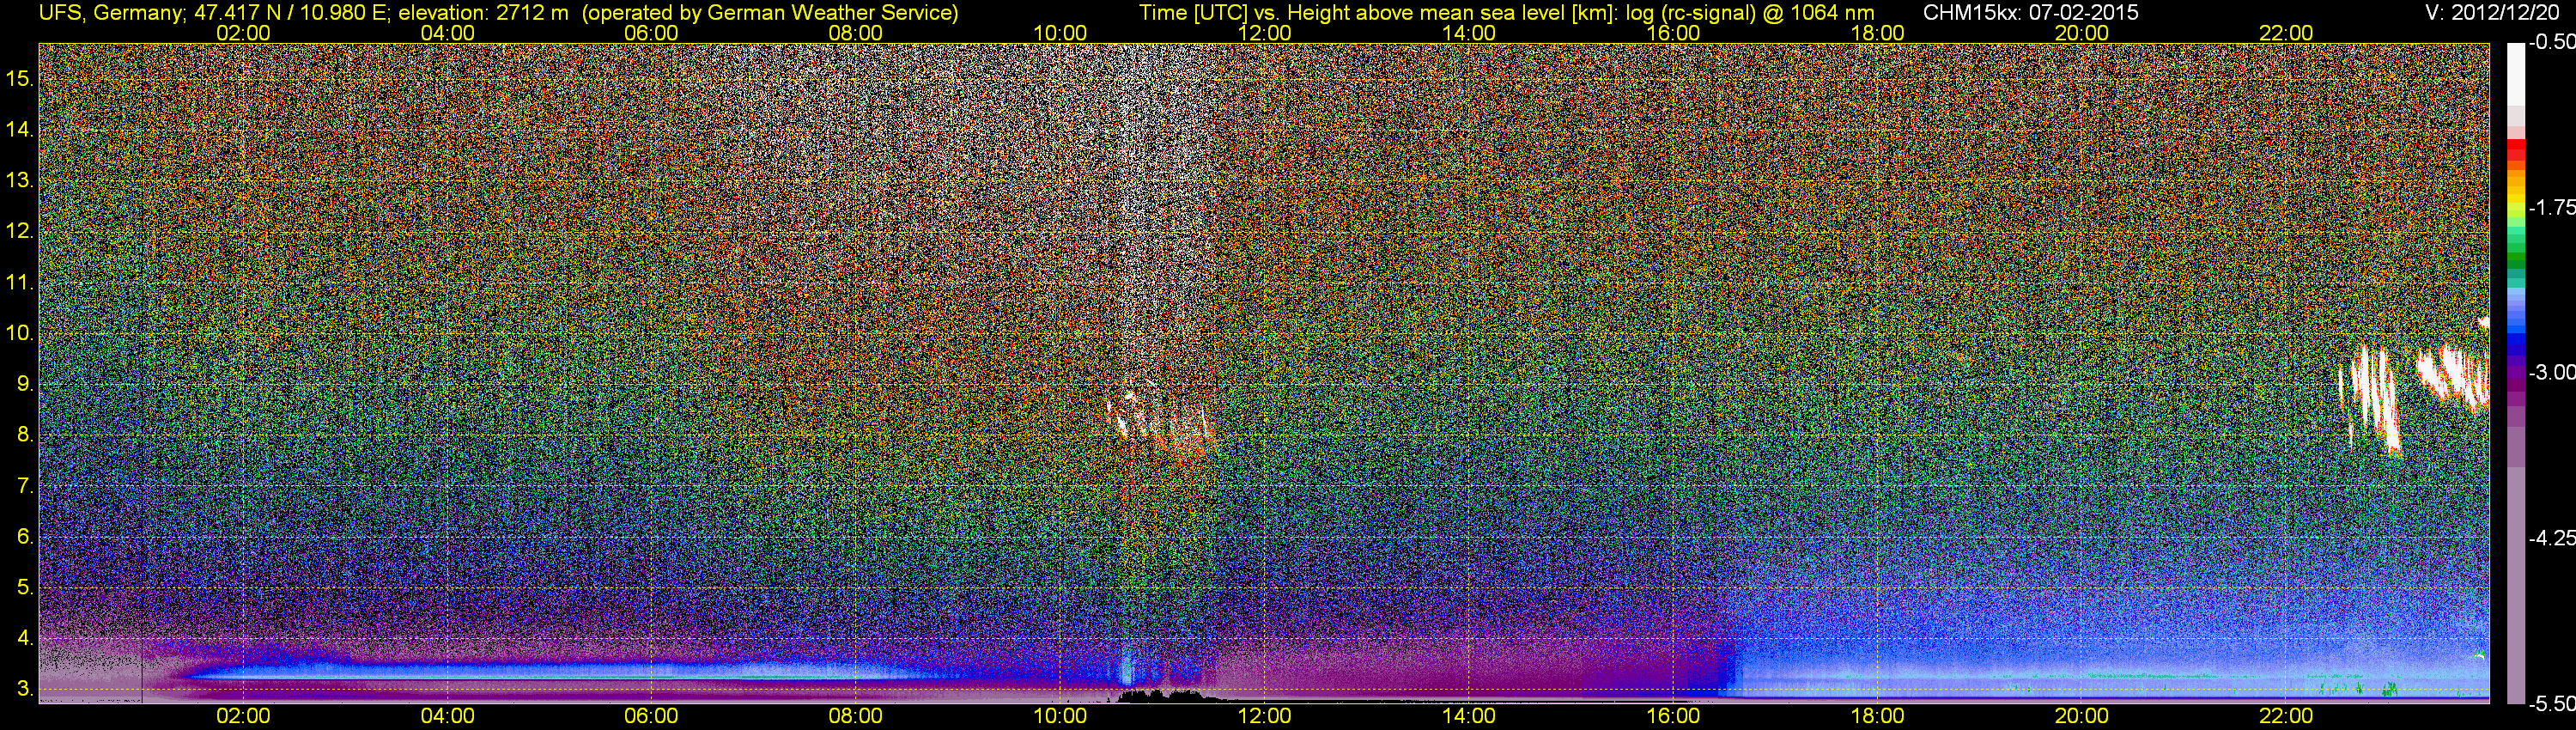The height and width of the screenshot is (730, 2576).
Task: Click the "6." km height axis label
Action: click(25, 536)
